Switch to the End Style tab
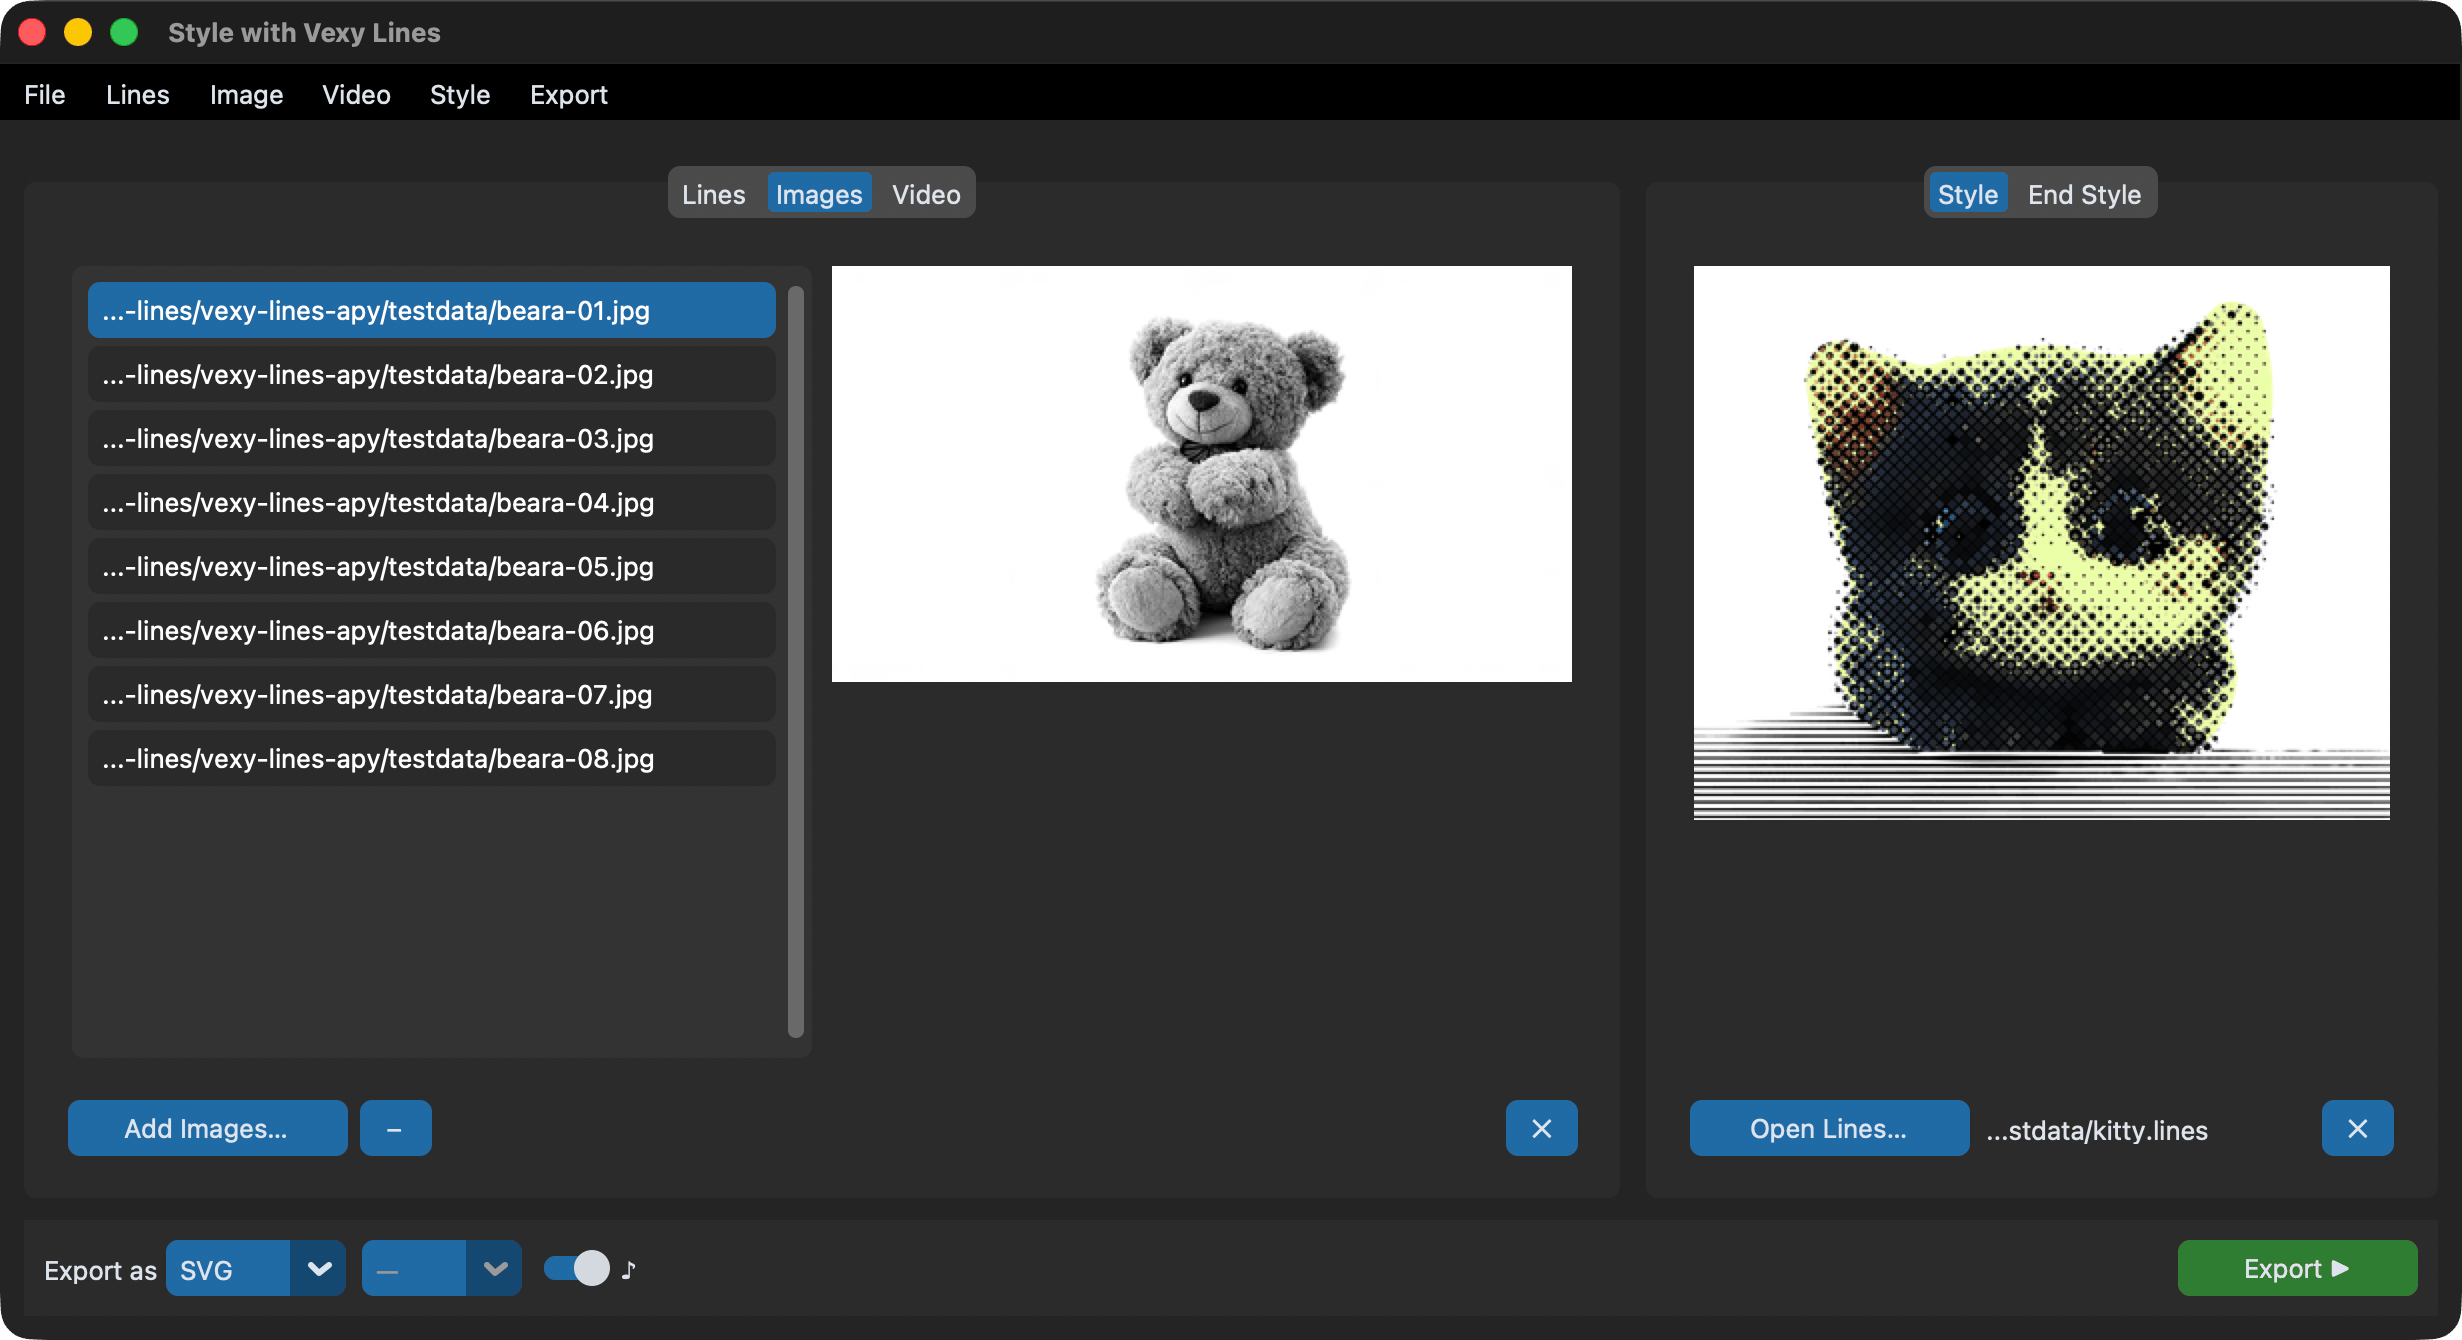This screenshot has width=2462, height=1340. pos(2084,194)
